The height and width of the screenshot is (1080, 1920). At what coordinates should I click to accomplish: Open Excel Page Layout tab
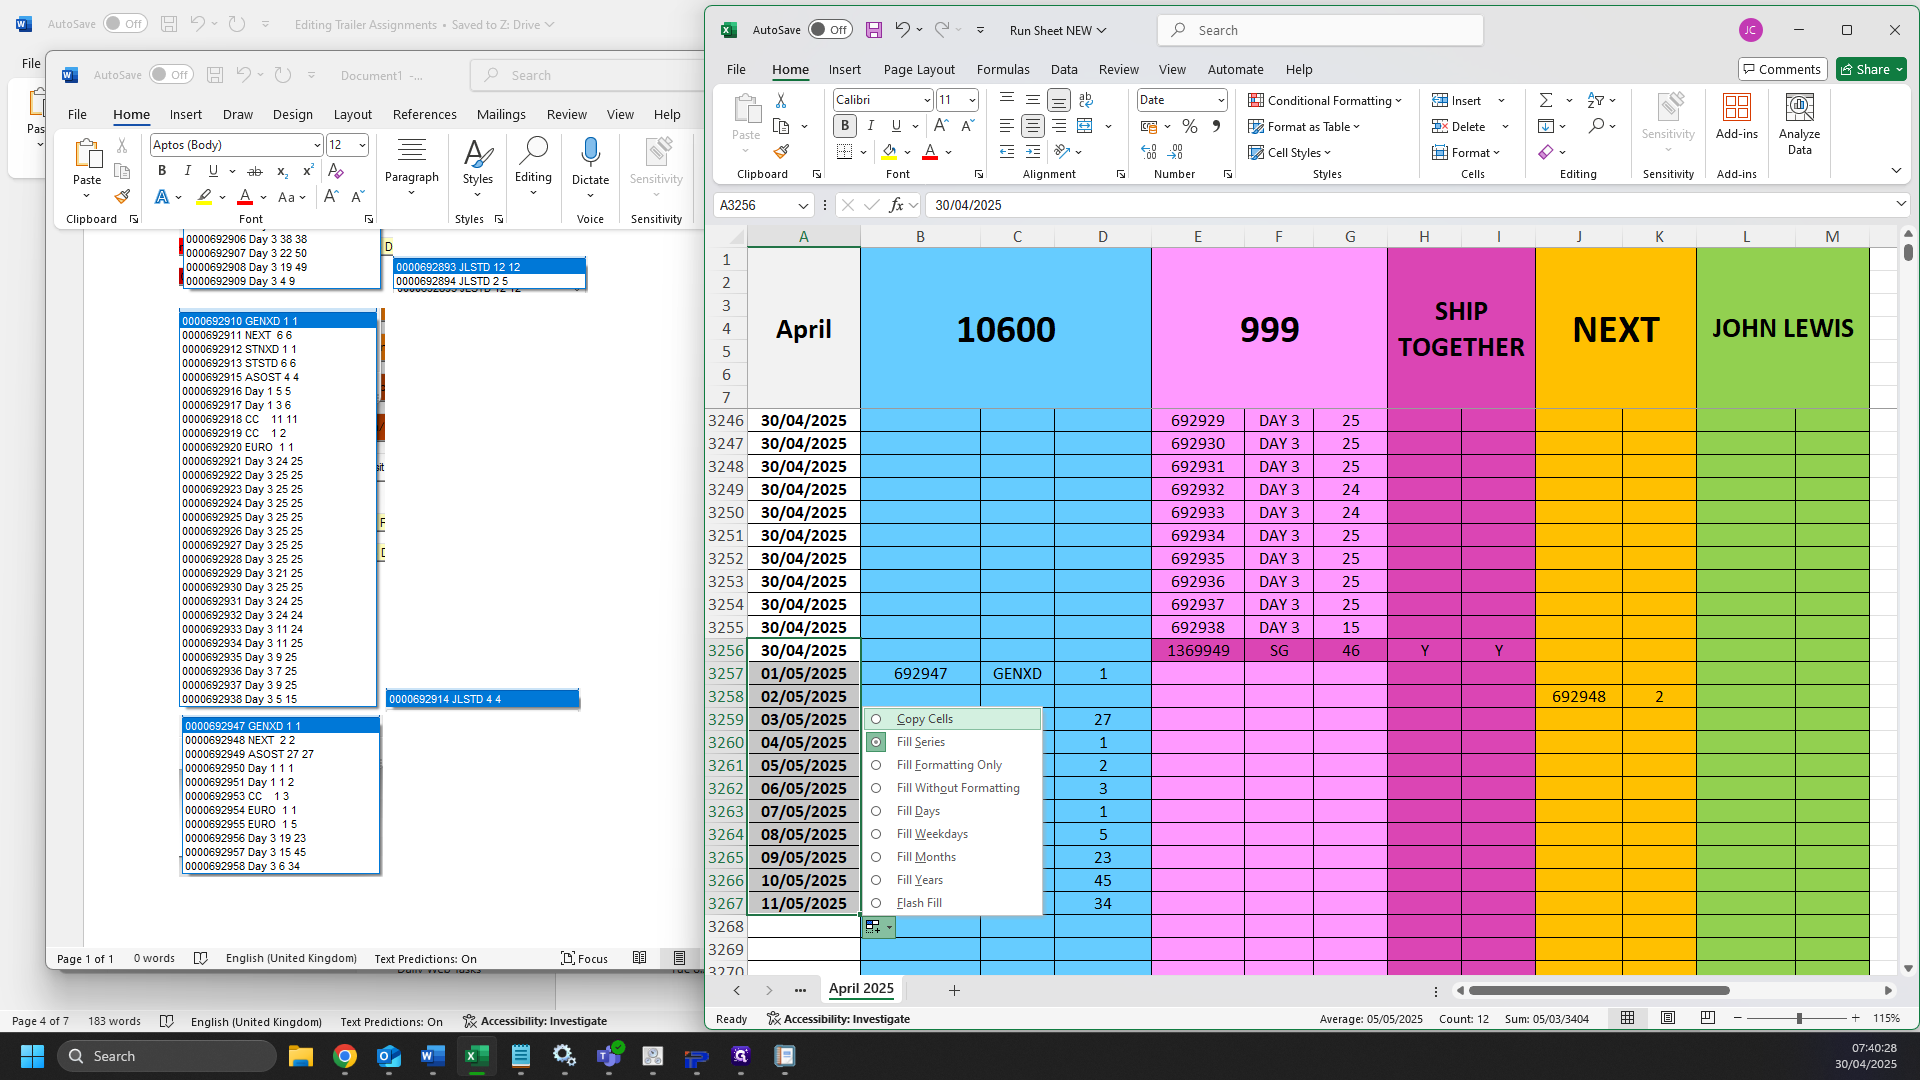click(x=919, y=69)
